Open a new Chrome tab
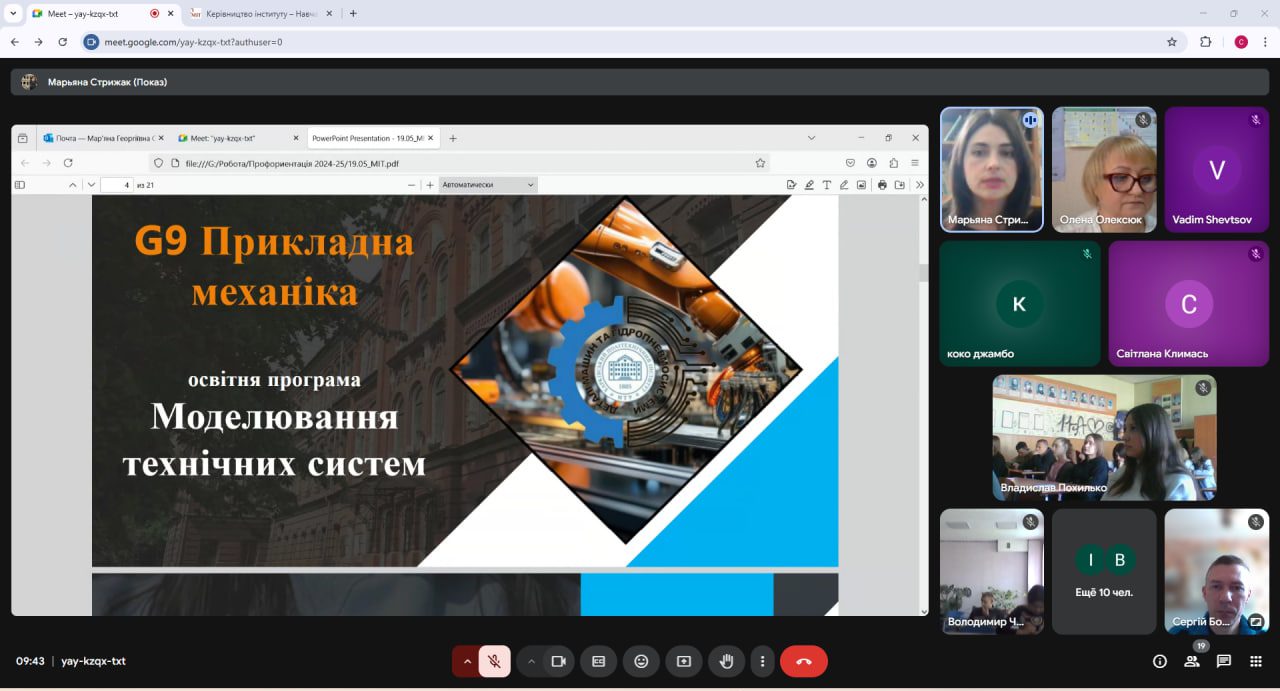This screenshot has width=1280, height=691. tap(353, 14)
